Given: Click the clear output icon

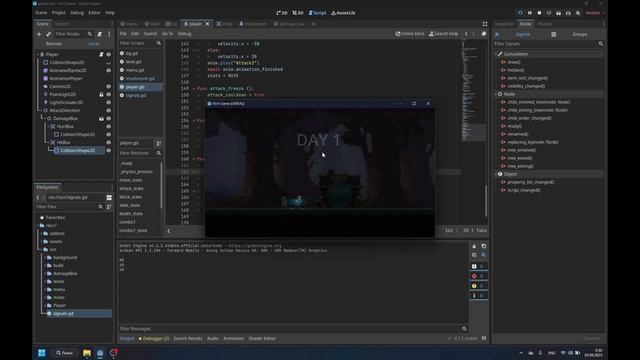Looking at the screenshot, I should pyautogui.click(x=474, y=246).
